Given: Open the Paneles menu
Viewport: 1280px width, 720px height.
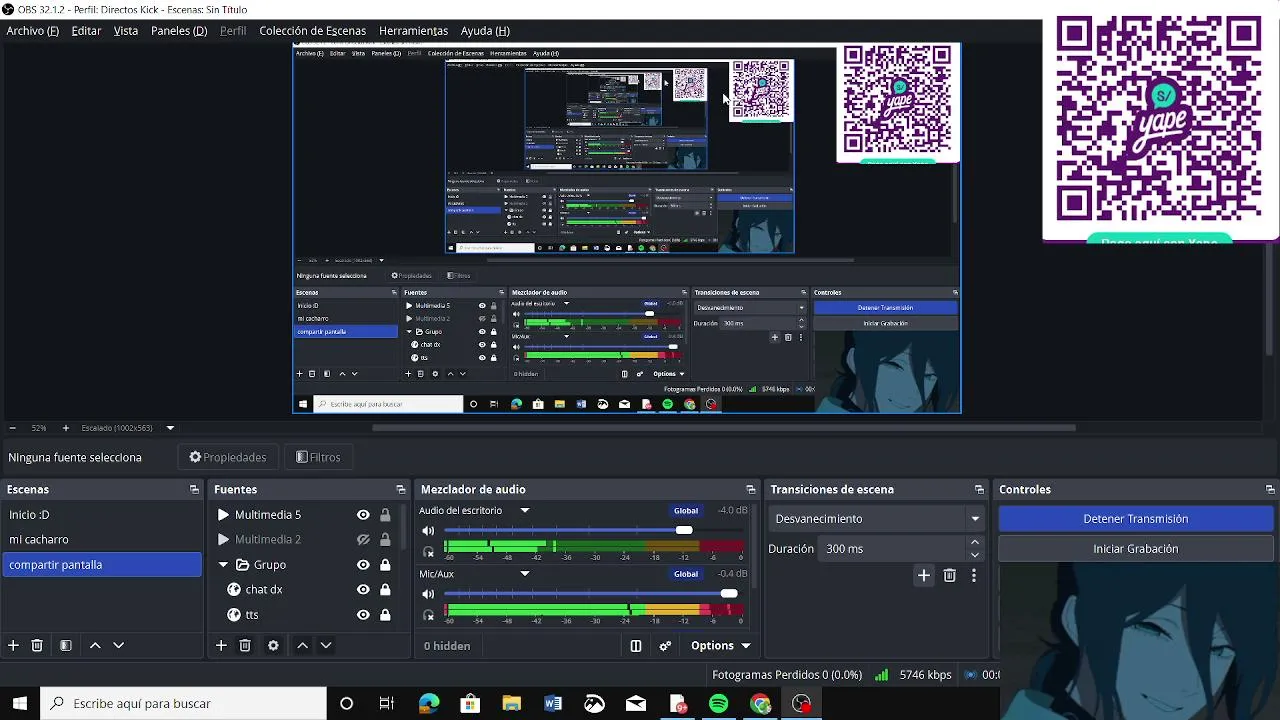Looking at the screenshot, I should pos(179,31).
